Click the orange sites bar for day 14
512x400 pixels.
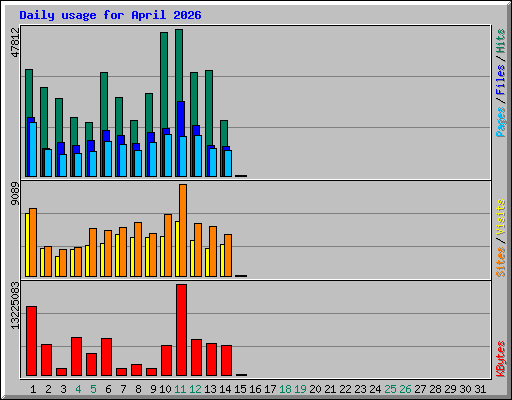(x=228, y=255)
